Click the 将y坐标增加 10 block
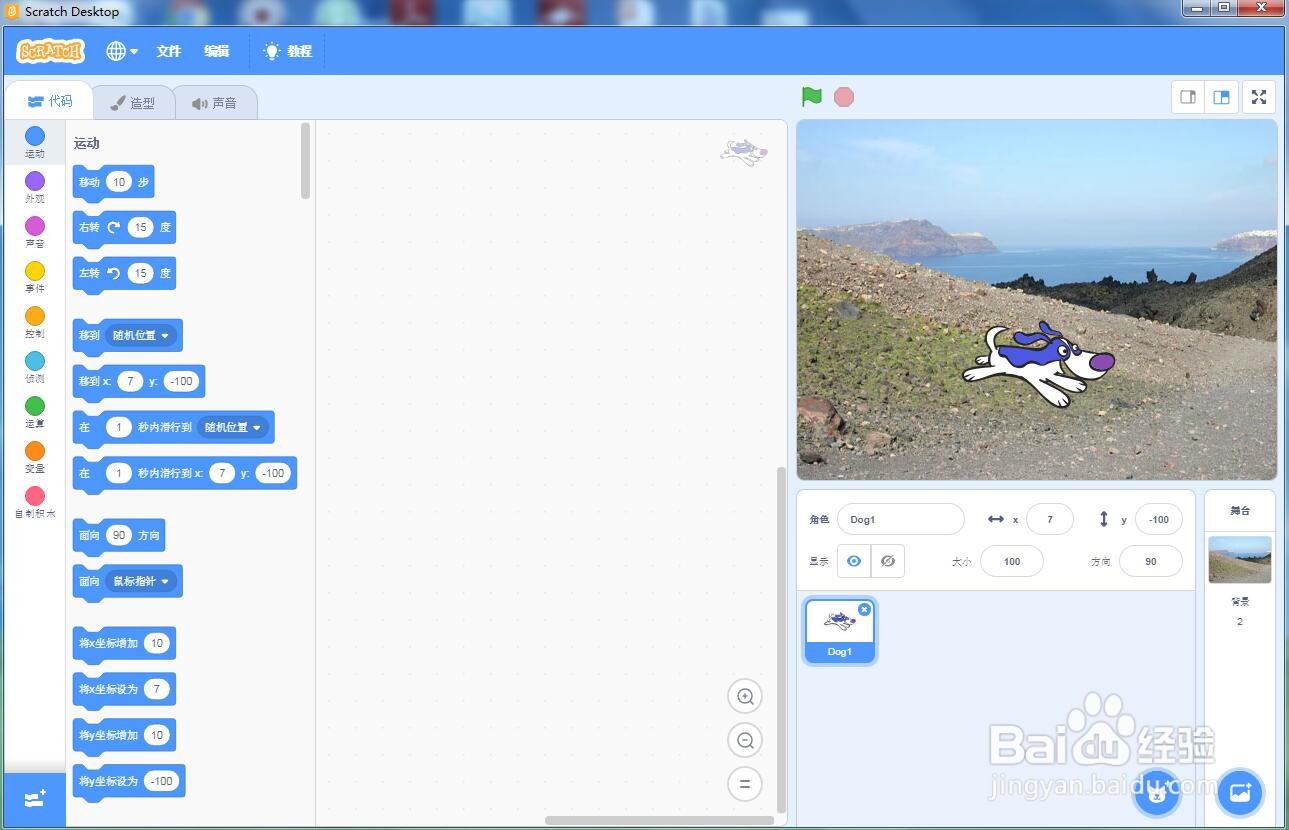Screen dimensions: 1289x830 124,736
